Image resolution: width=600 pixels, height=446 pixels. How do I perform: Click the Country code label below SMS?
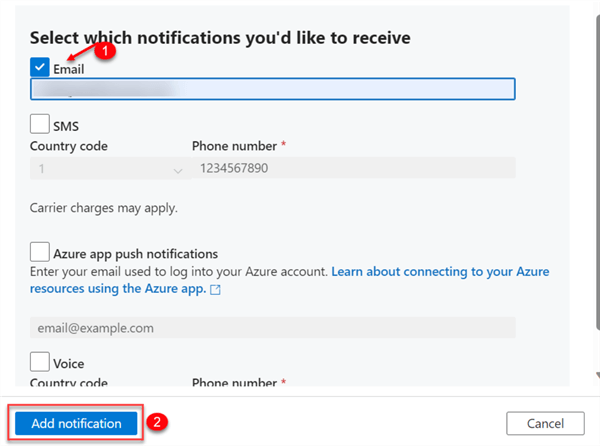[69, 146]
